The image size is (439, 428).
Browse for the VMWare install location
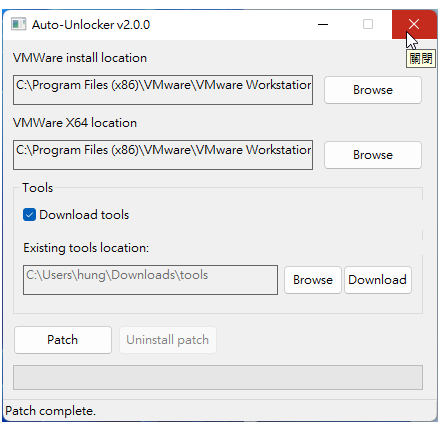tap(373, 90)
